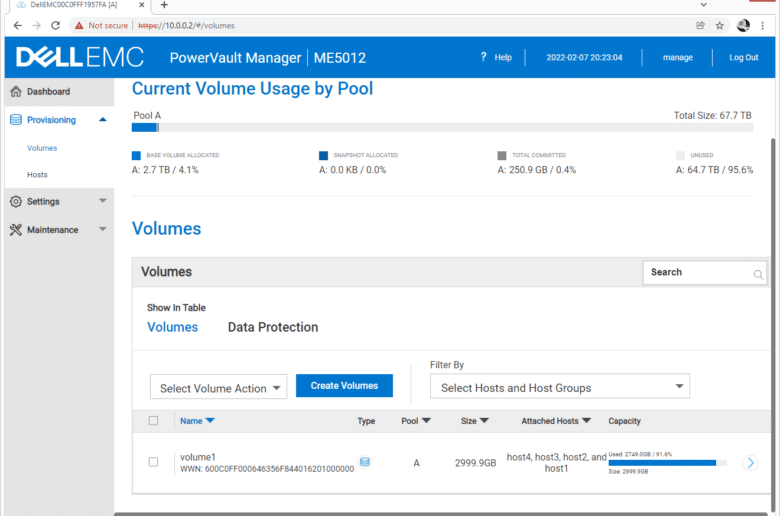Sort by Pool column arrow
The image size is (780, 516).
[x=426, y=420]
